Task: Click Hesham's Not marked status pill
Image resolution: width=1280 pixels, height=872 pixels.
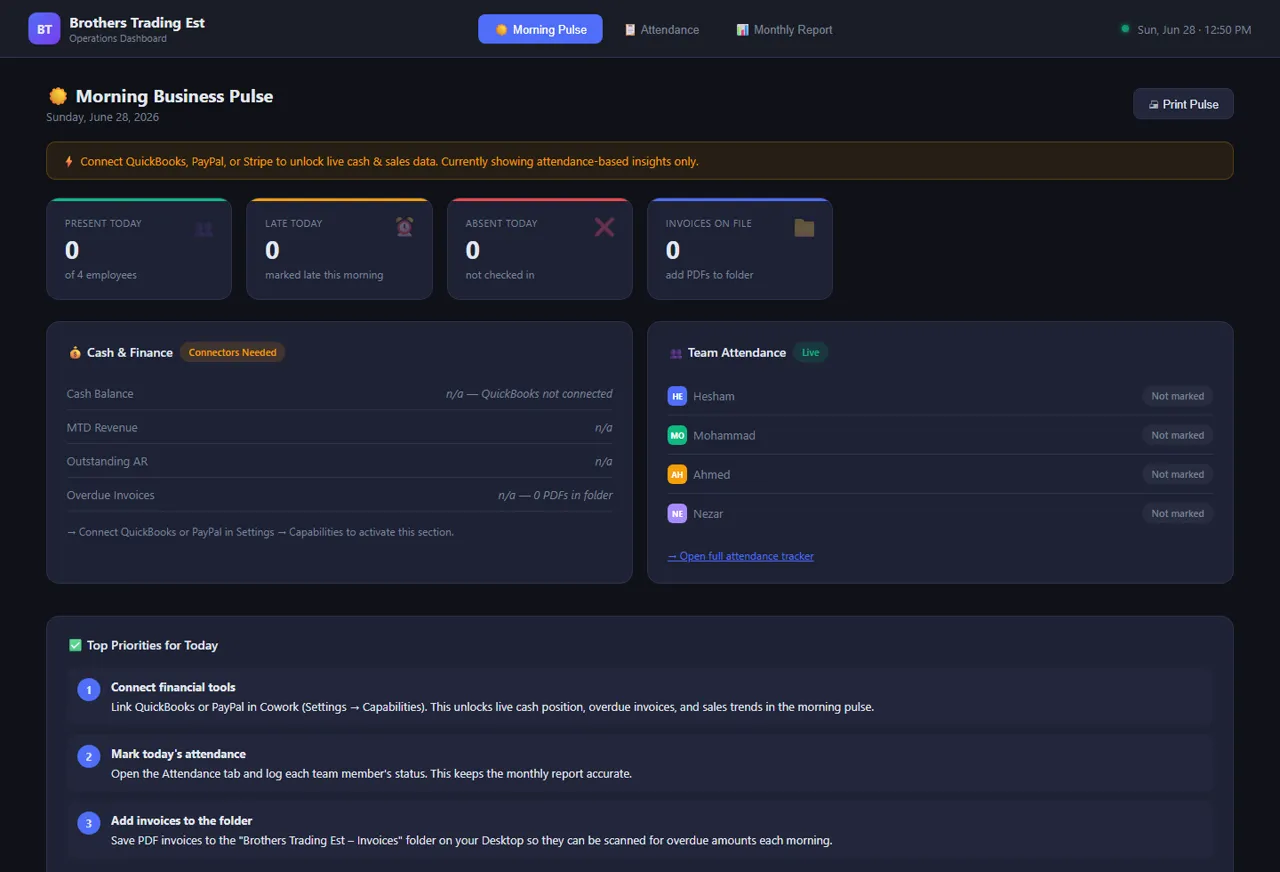Action: pos(1177,396)
